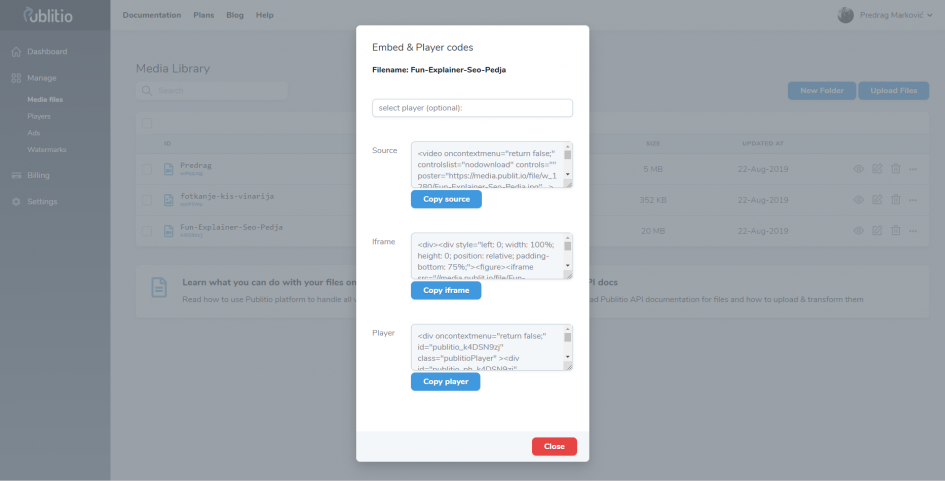Viewport: 945px width, 481px height.
Task: Click the Settings gear icon
Action: pos(16,202)
